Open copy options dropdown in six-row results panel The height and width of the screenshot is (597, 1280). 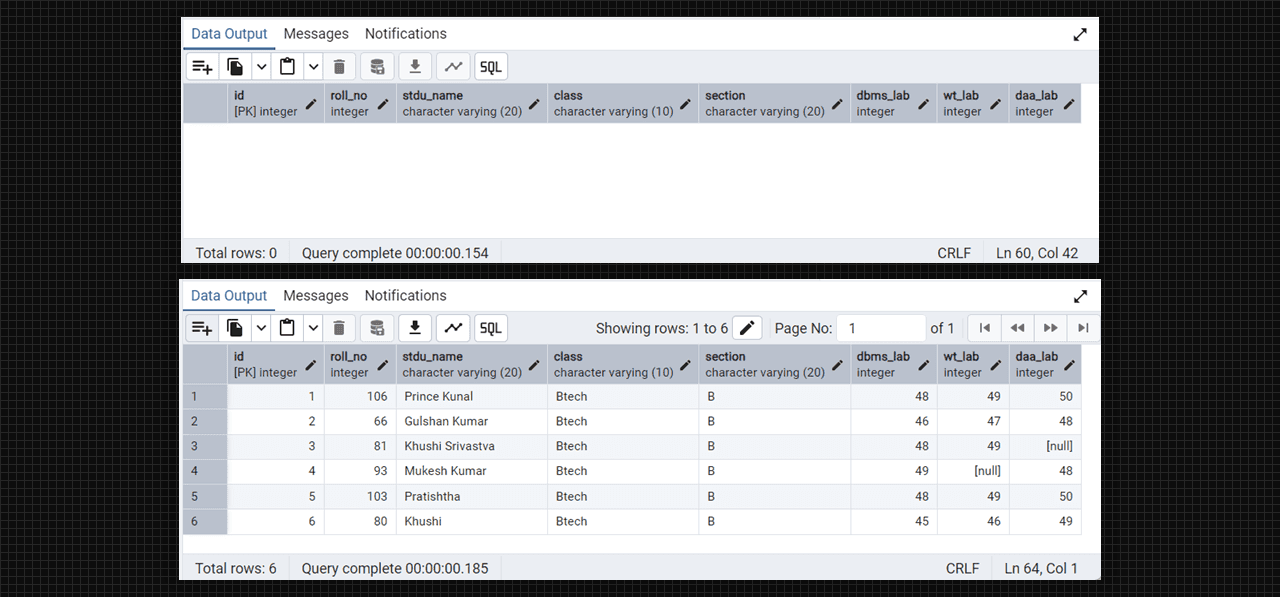pos(261,328)
